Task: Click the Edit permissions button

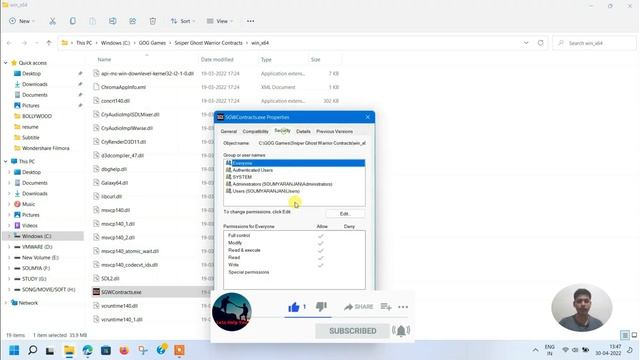Action: pyautogui.click(x=345, y=214)
